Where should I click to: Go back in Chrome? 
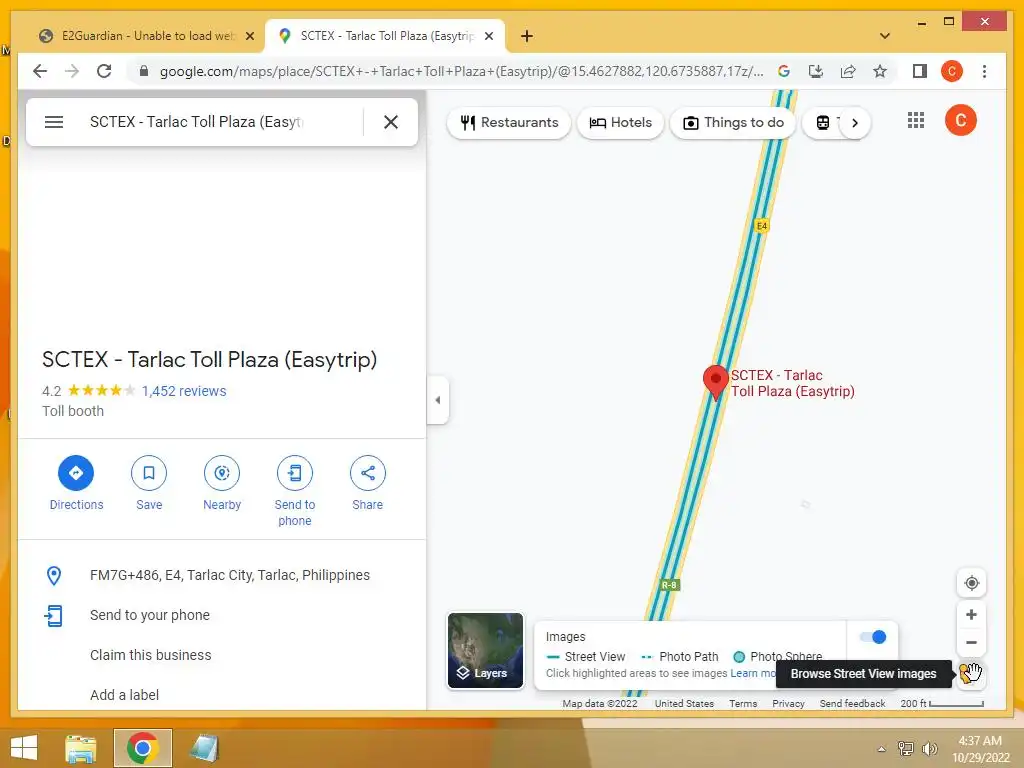click(x=40, y=71)
